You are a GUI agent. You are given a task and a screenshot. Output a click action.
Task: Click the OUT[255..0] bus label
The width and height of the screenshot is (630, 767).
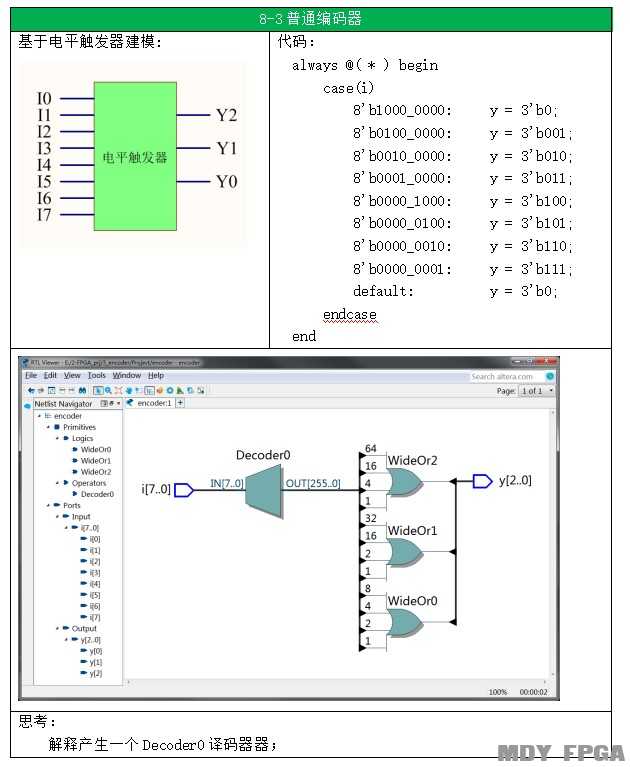click(313, 483)
